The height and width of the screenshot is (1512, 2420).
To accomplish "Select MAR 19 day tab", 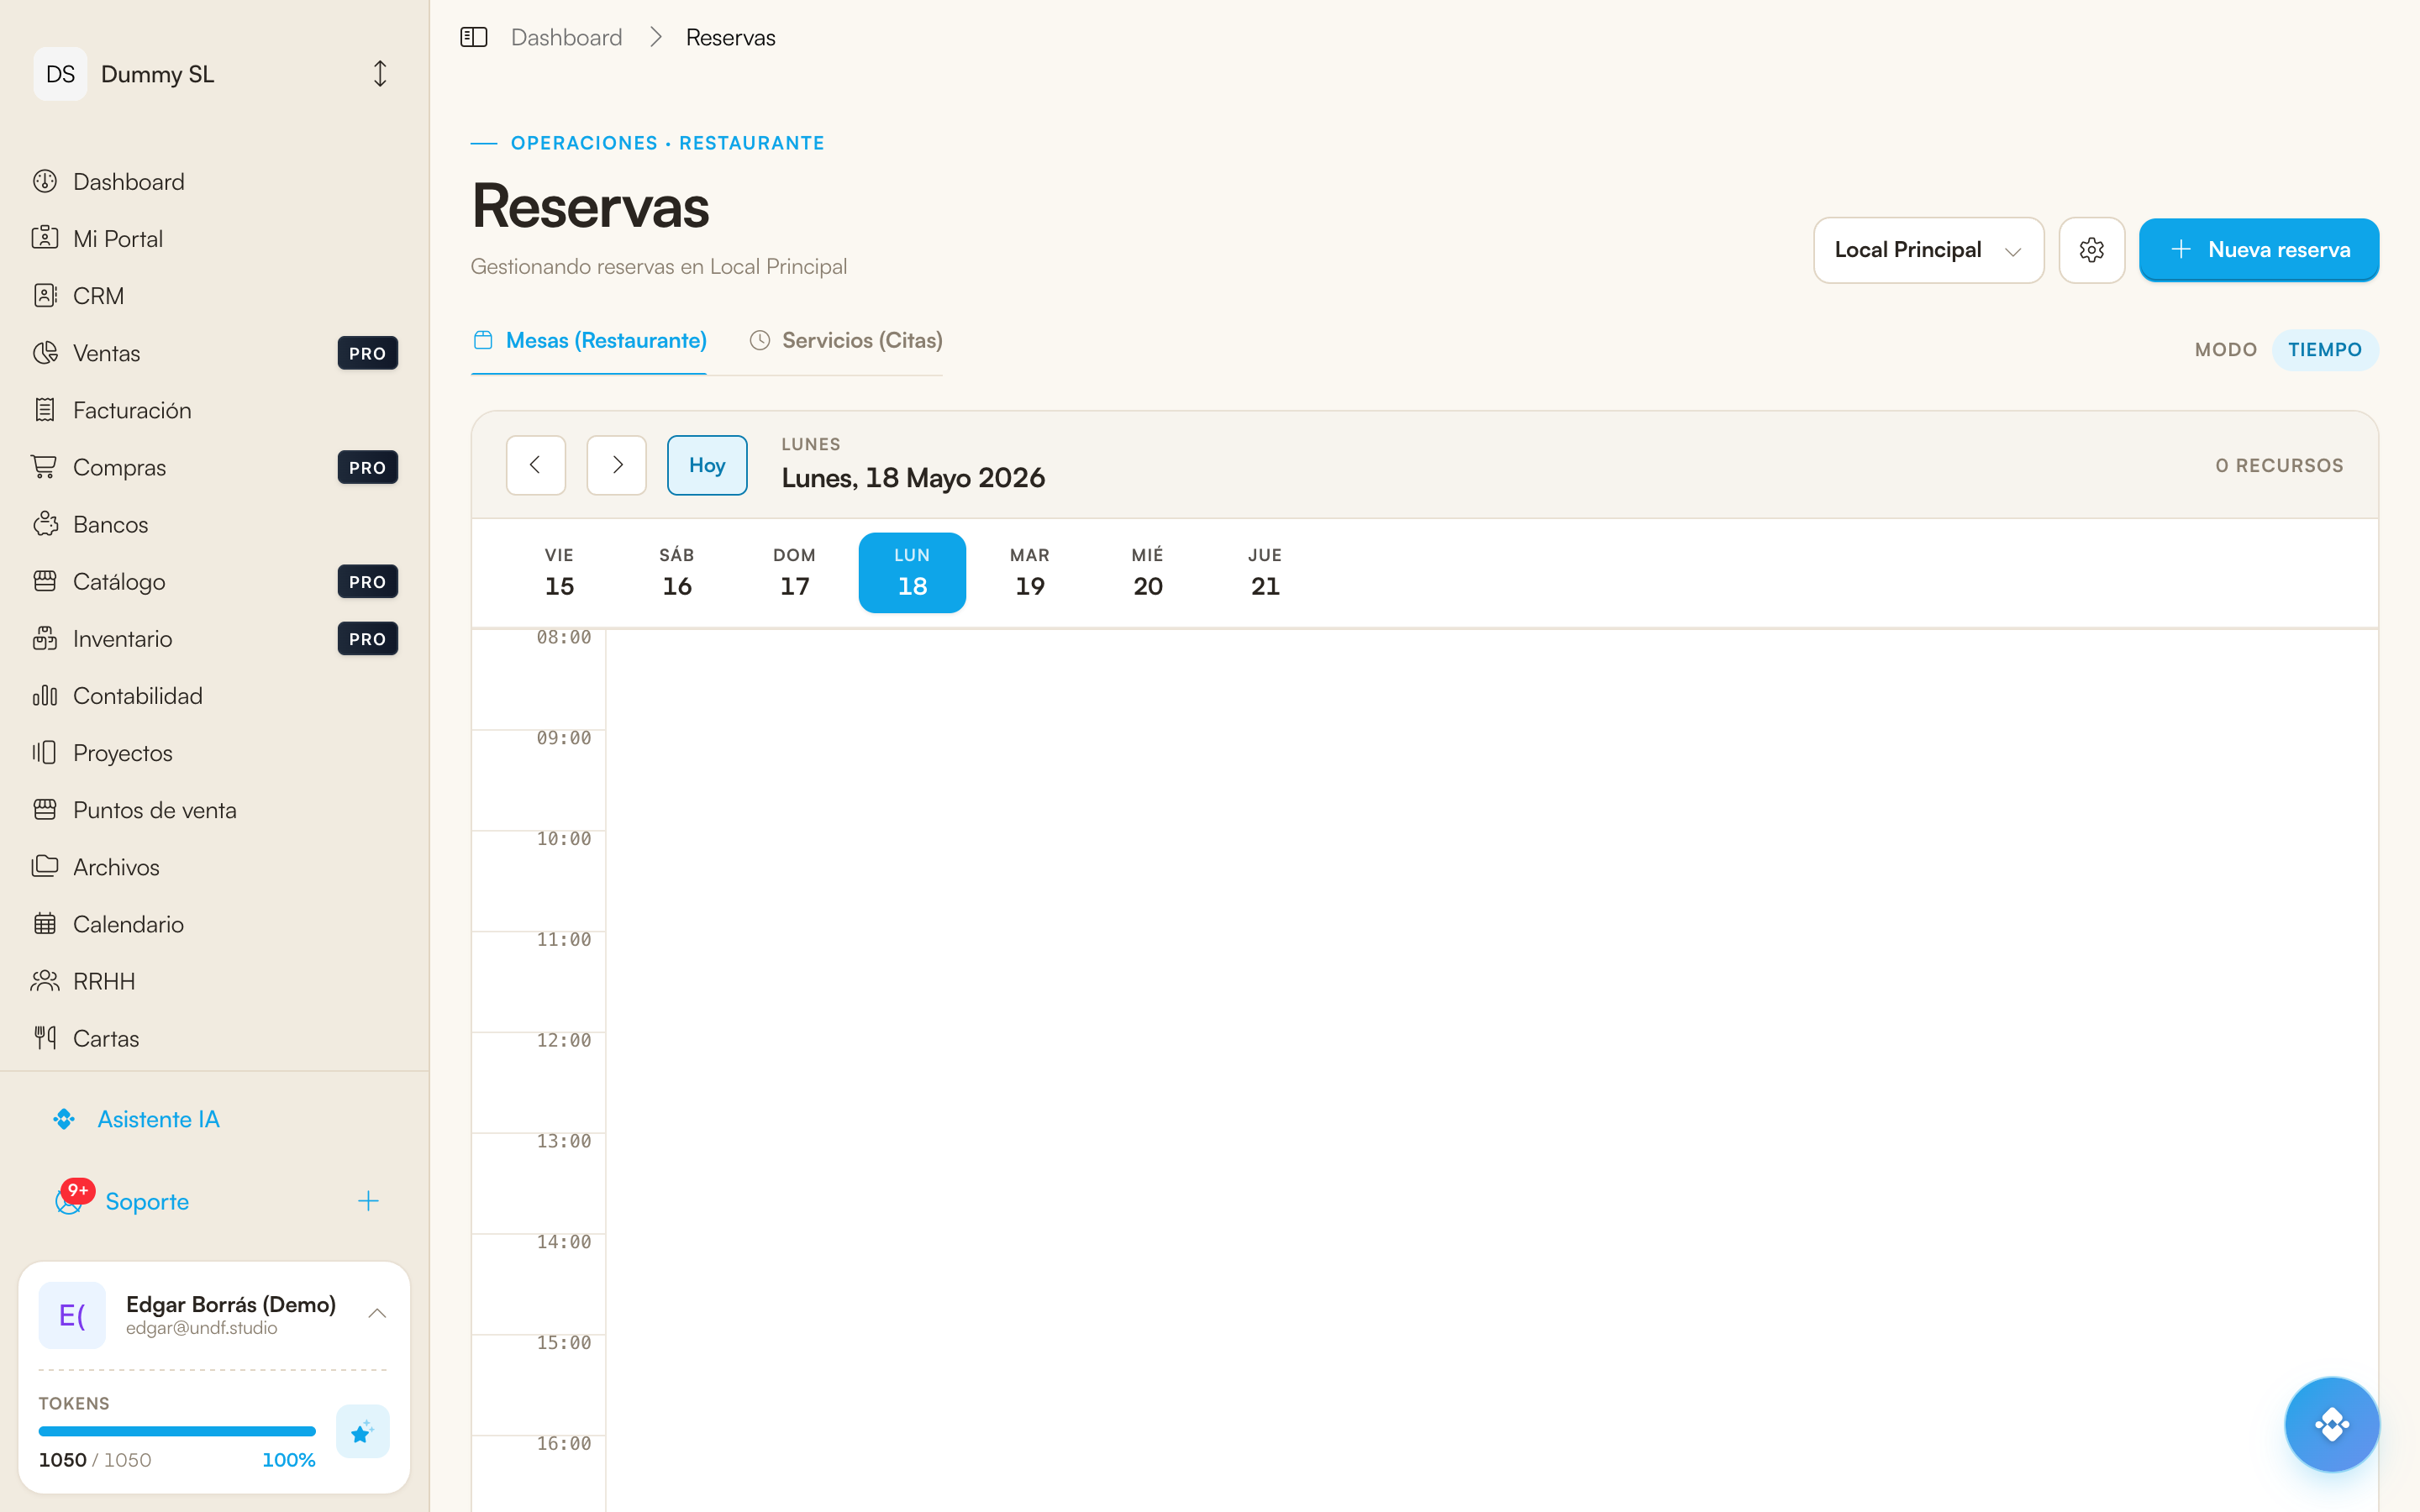I will [x=1030, y=572].
